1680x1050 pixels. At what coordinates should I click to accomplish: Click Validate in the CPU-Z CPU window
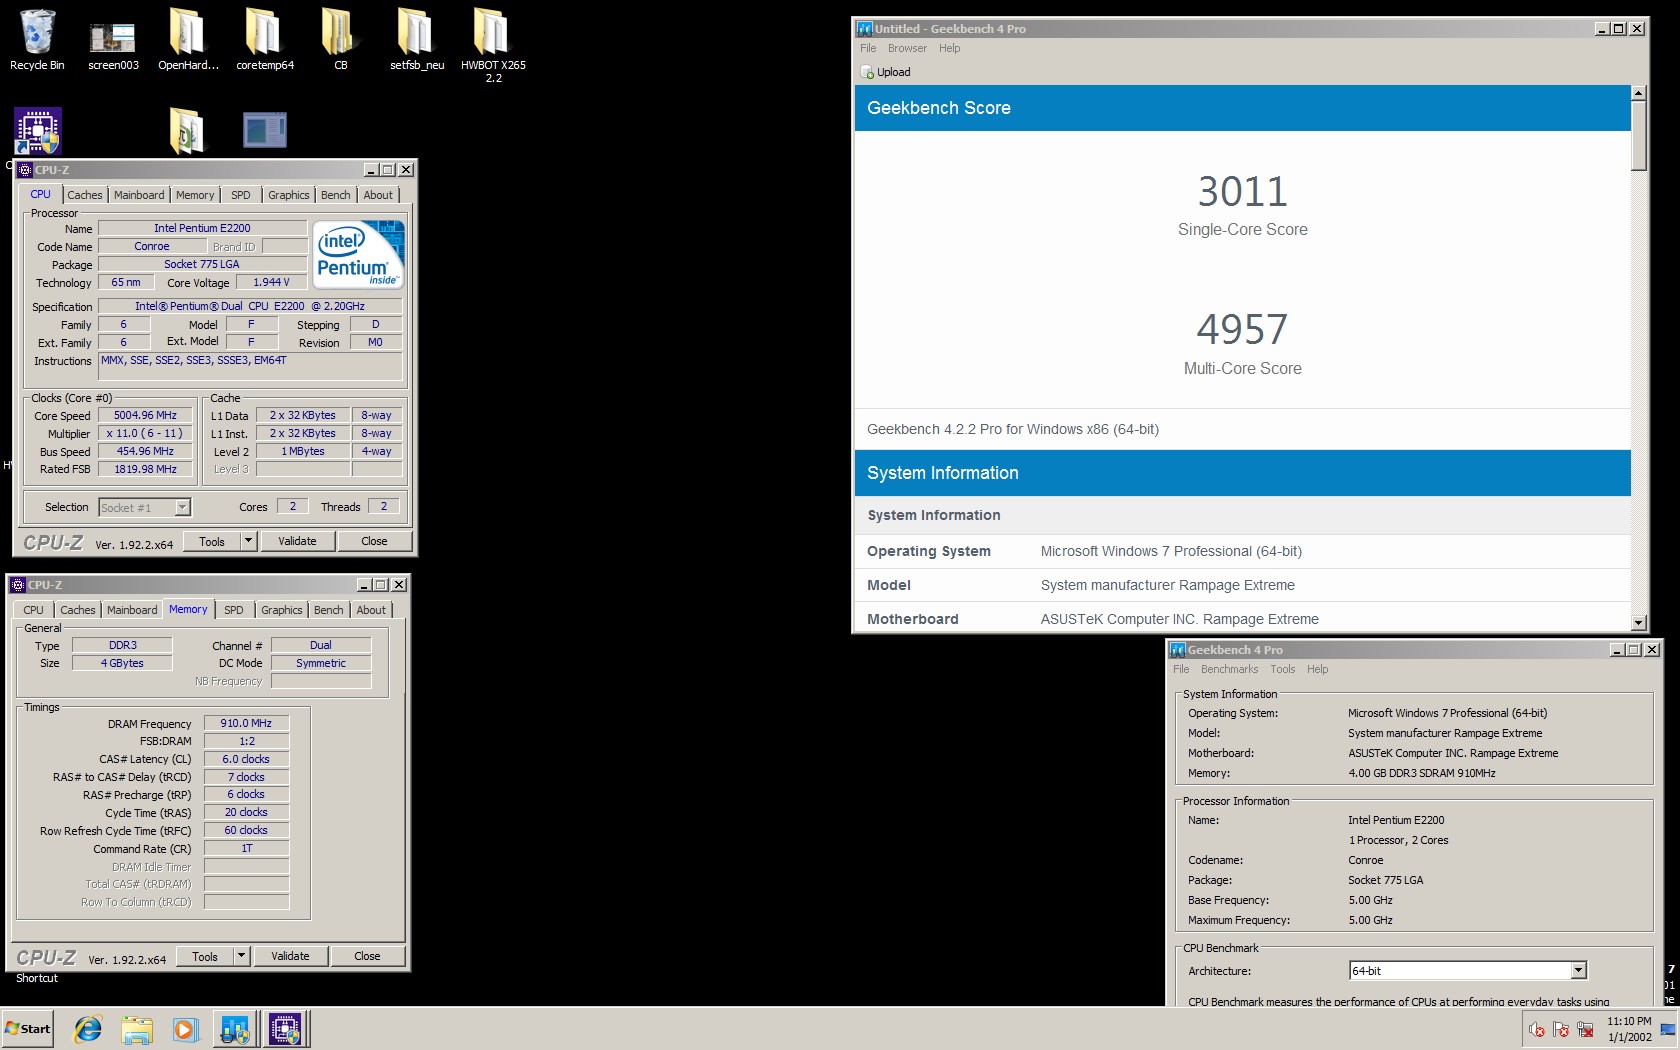(297, 541)
